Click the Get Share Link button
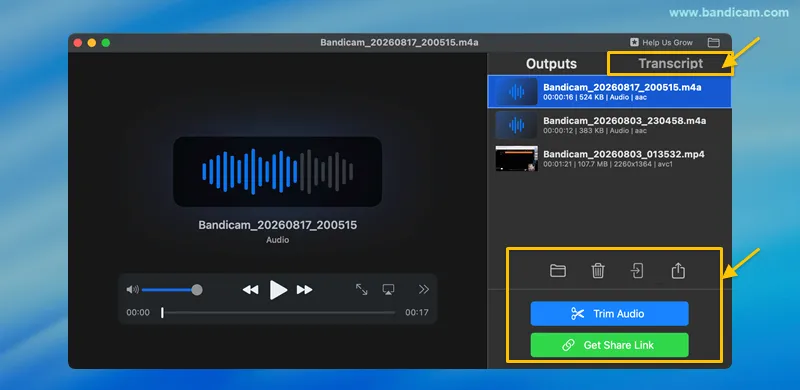Viewport: 800px width, 390px height. pyautogui.click(x=609, y=345)
